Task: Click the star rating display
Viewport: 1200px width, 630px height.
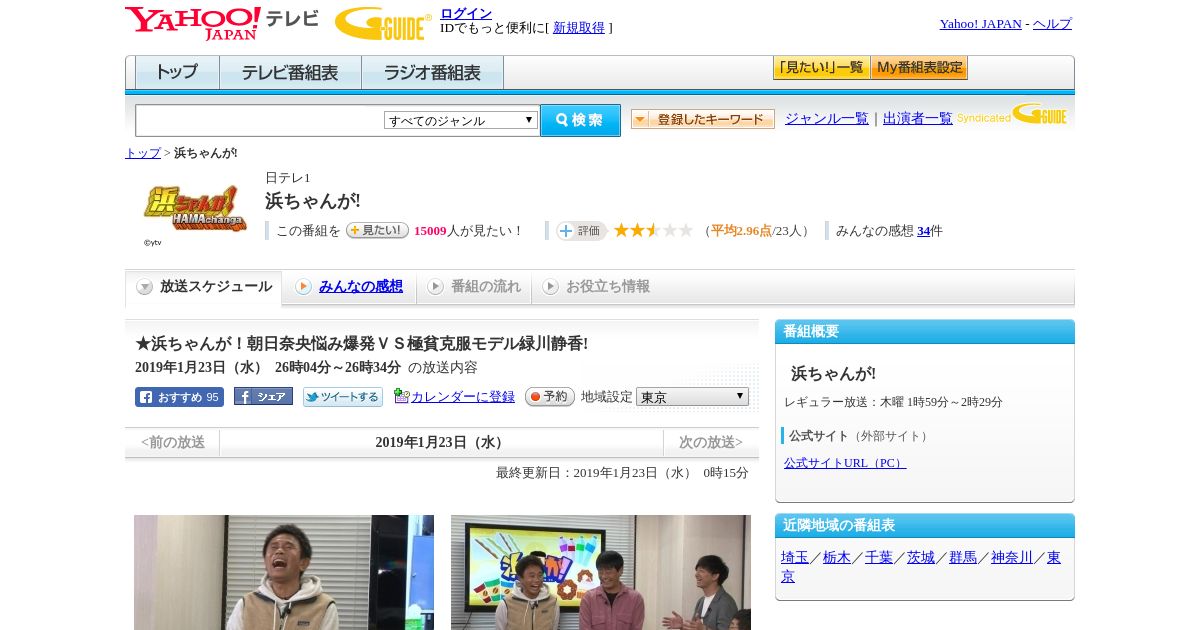Action: click(653, 230)
